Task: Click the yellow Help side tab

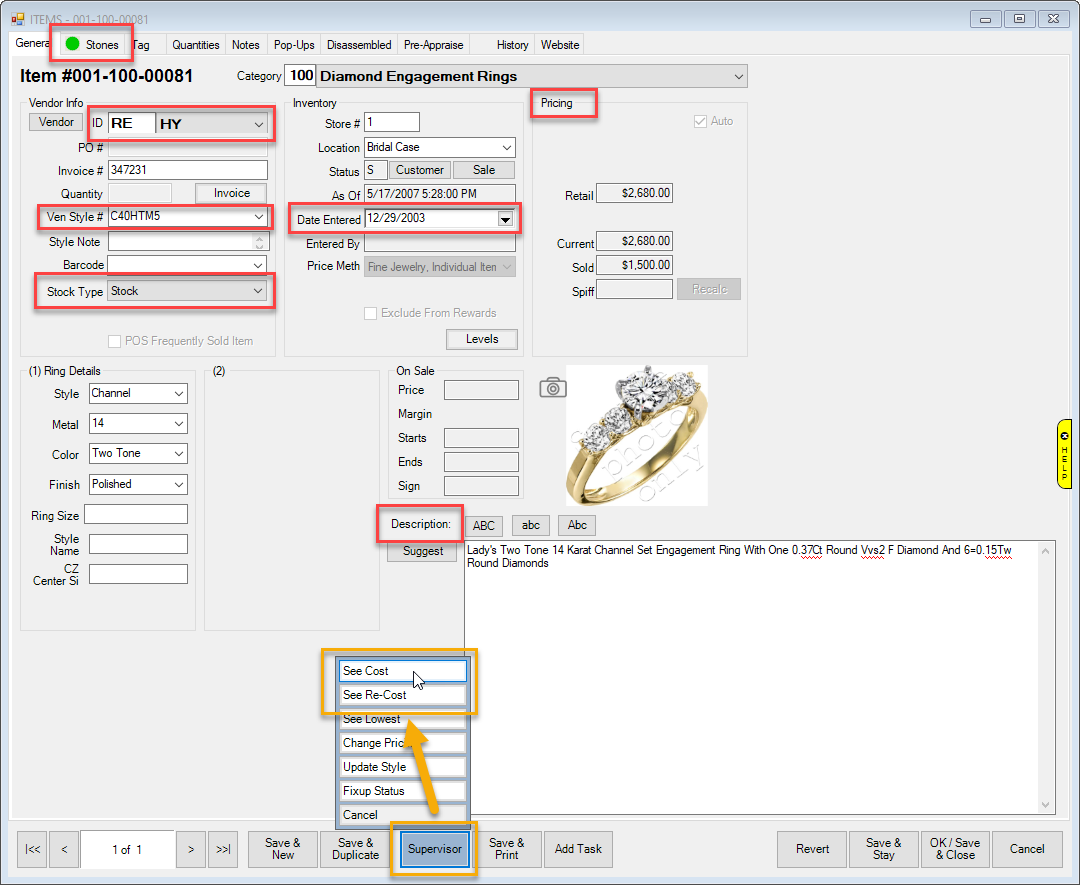Action: click(1064, 454)
